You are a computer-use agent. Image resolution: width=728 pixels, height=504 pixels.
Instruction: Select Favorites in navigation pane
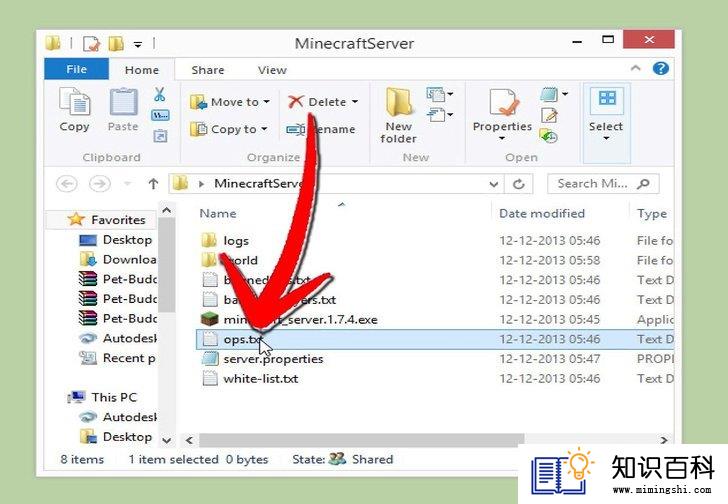(118, 220)
